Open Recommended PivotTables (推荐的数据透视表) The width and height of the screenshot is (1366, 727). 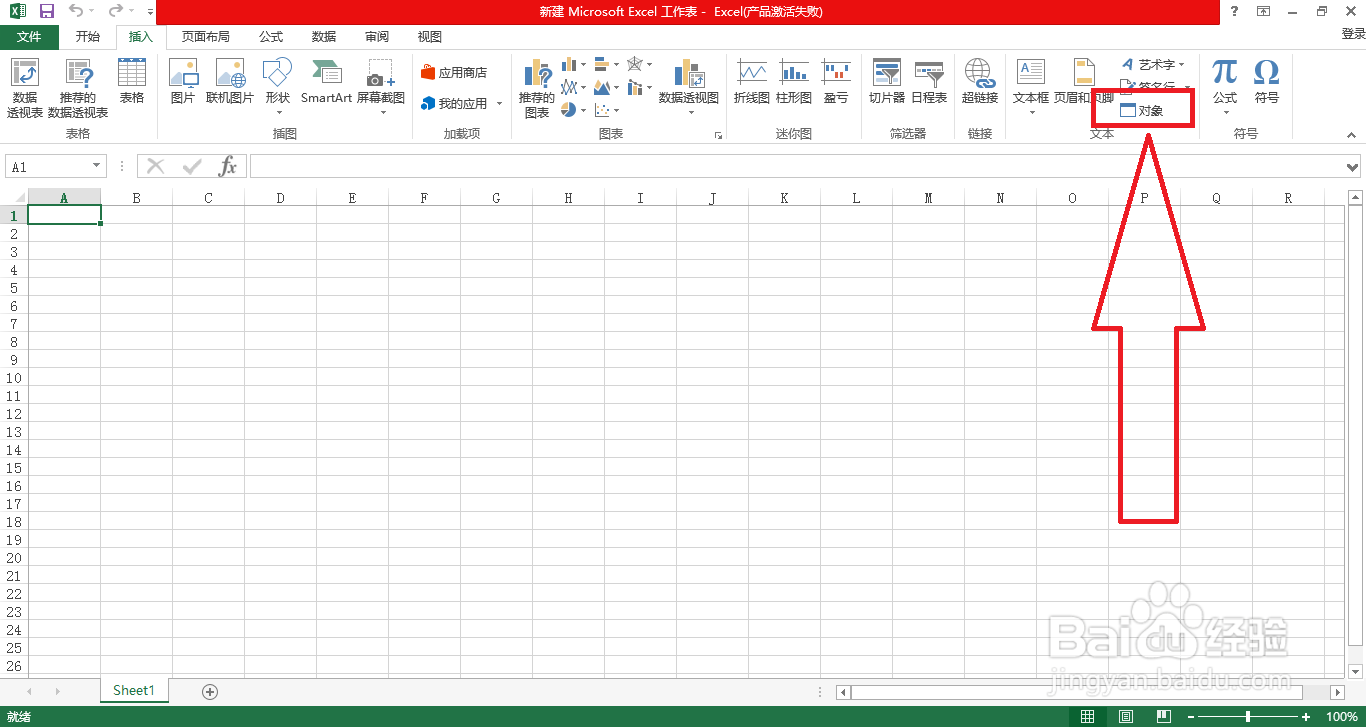(x=78, y=88)
